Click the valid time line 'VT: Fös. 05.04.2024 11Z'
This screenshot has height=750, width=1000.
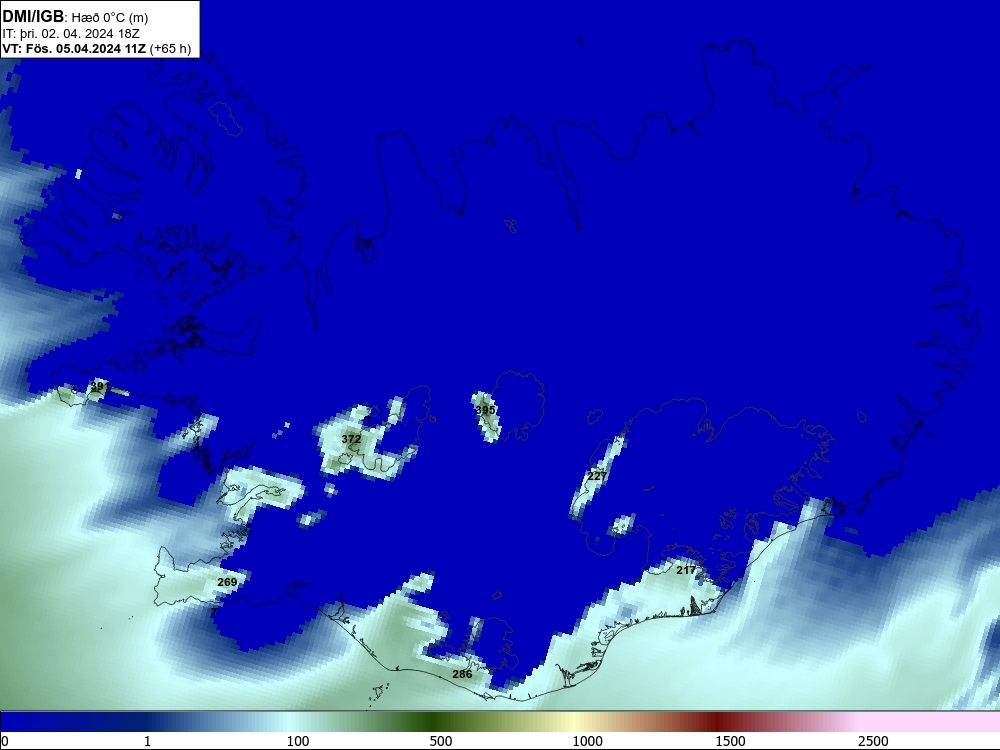coord(74,49)
